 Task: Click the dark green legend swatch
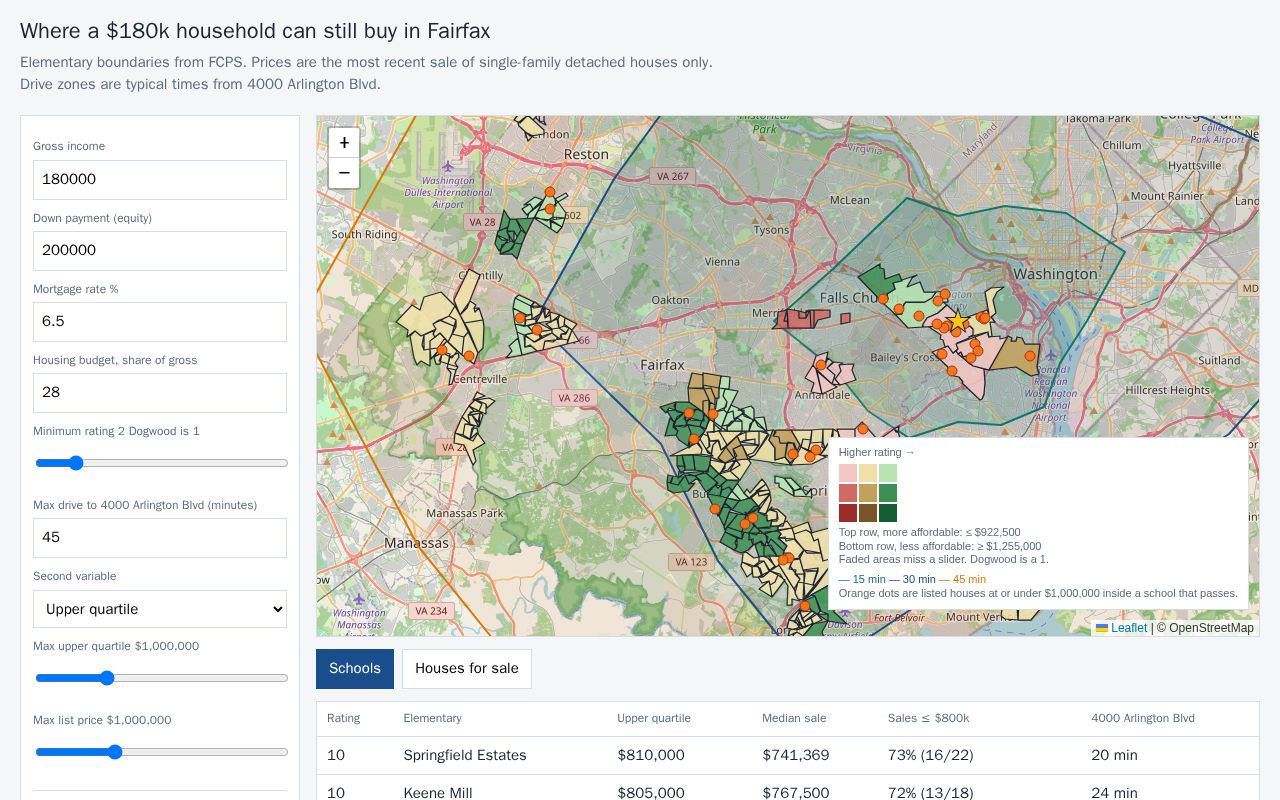tap(888, 513)
